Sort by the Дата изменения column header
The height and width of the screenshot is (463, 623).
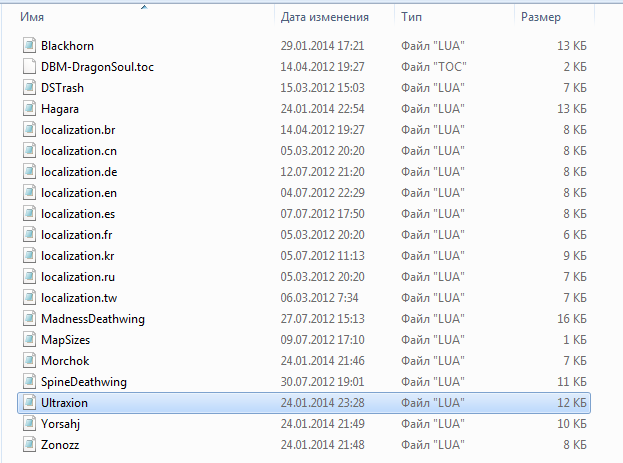325,17
